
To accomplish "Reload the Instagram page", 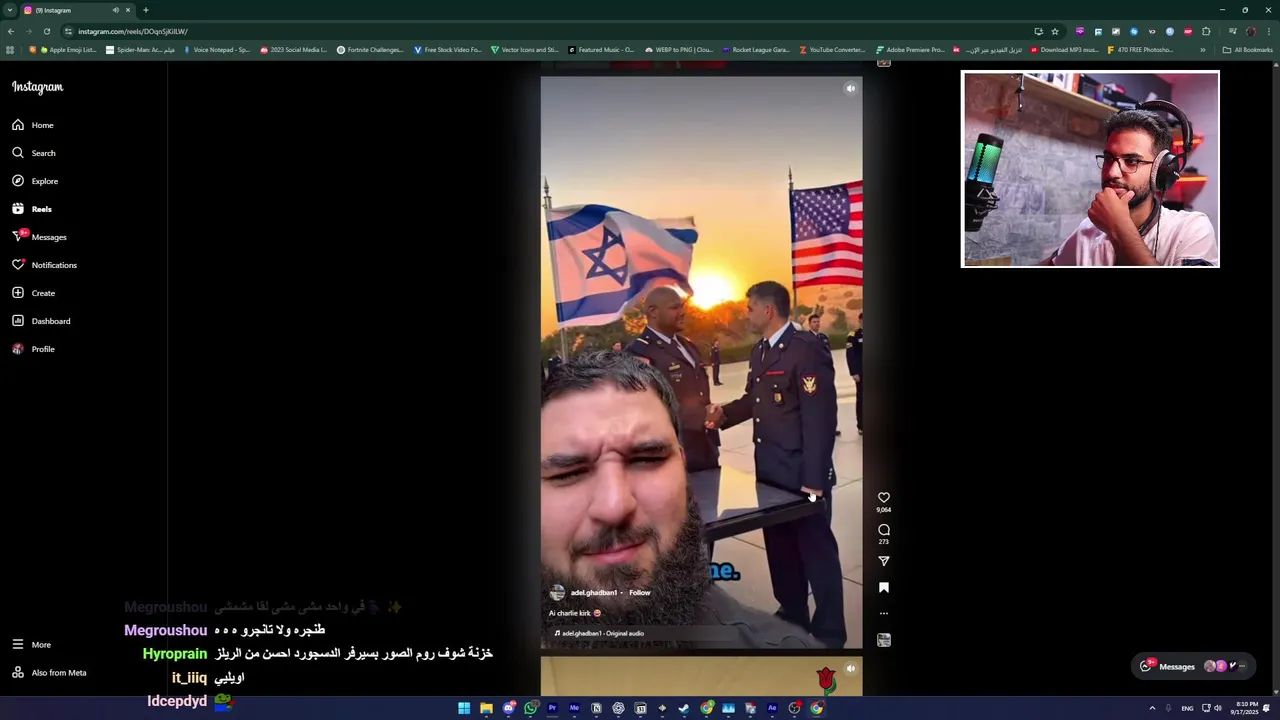I will tap(46, 31).
